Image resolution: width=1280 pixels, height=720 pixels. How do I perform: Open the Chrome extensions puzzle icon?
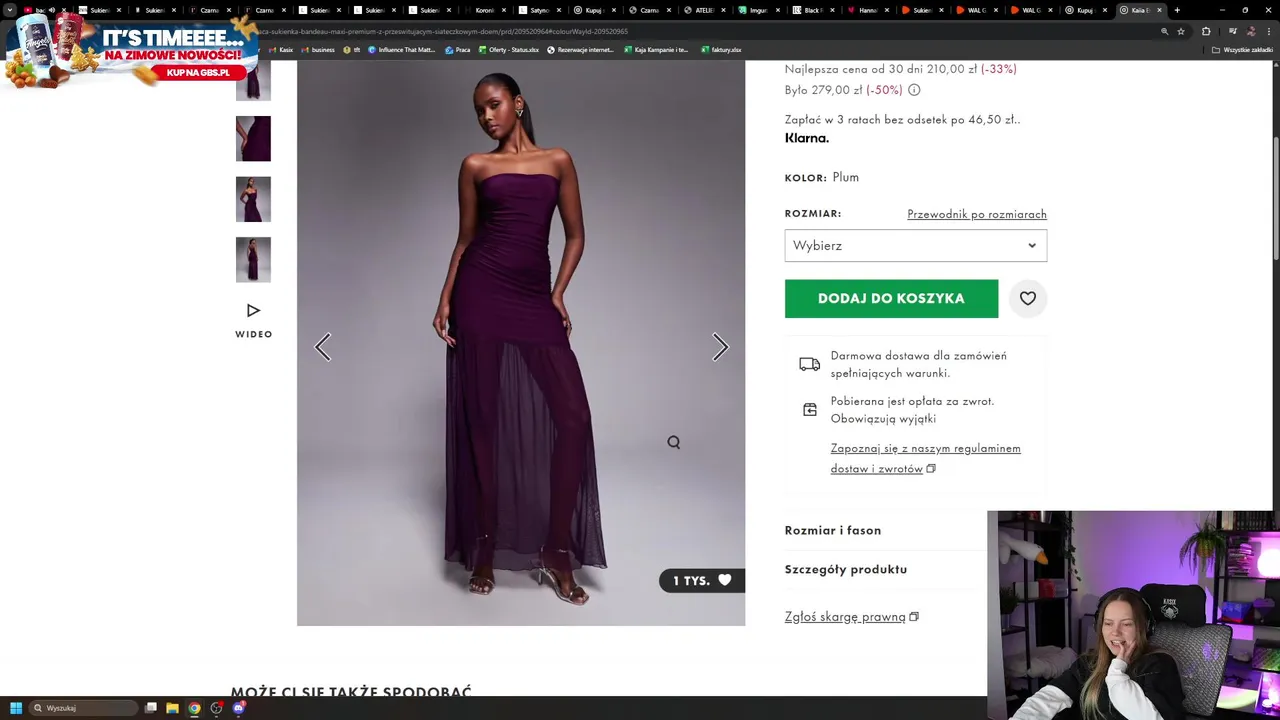click(1206, 31)
